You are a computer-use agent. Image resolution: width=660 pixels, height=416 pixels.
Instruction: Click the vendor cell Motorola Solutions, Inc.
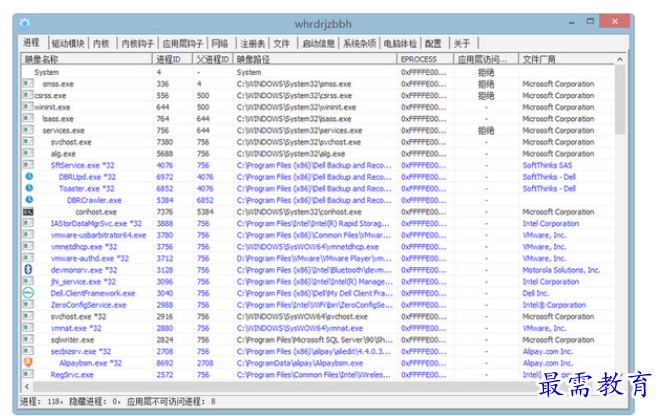[x=561, y=270]
